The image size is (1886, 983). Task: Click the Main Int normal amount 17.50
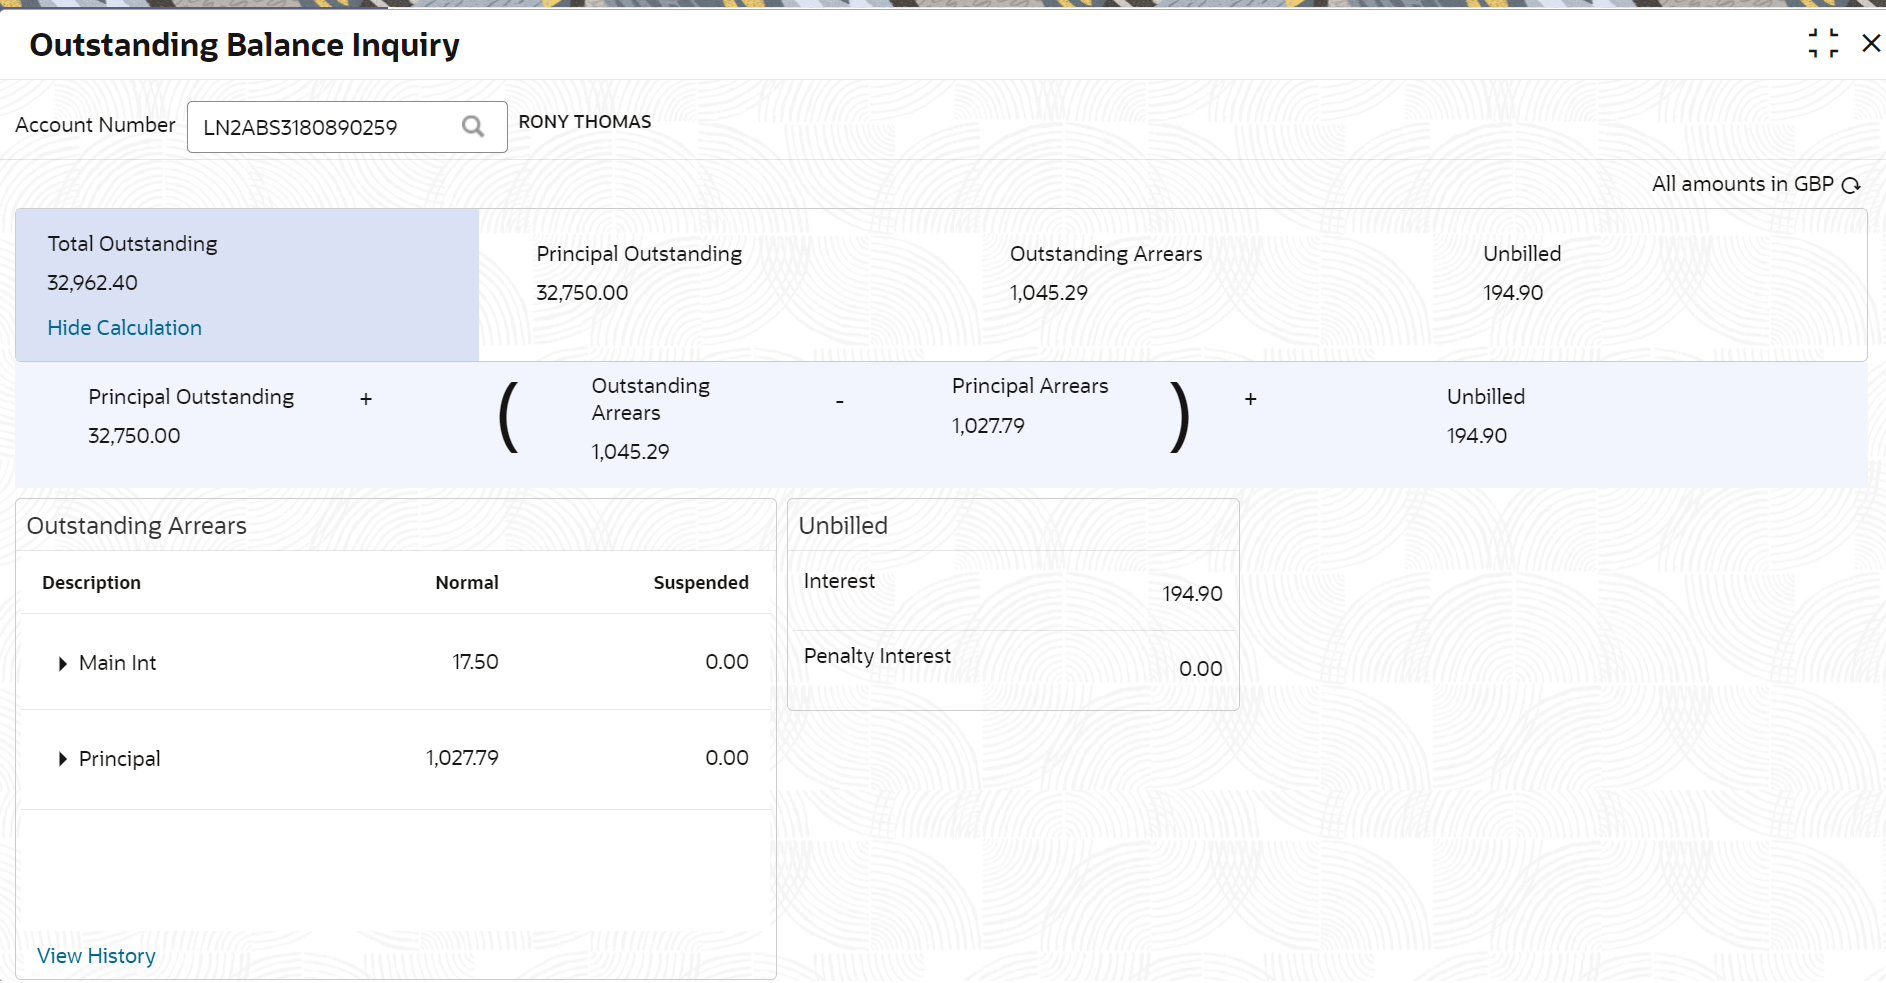pos(475,662)
